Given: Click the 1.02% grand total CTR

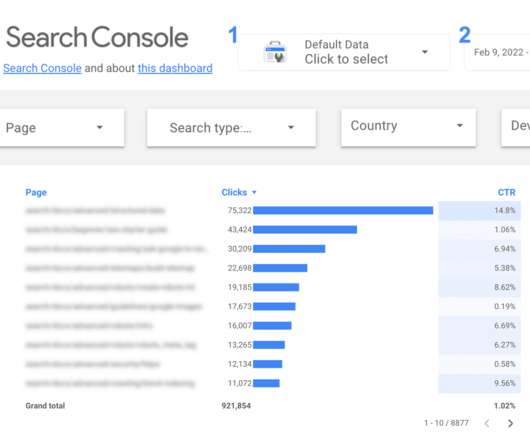Looking at the screenshot, I should 505,406.
